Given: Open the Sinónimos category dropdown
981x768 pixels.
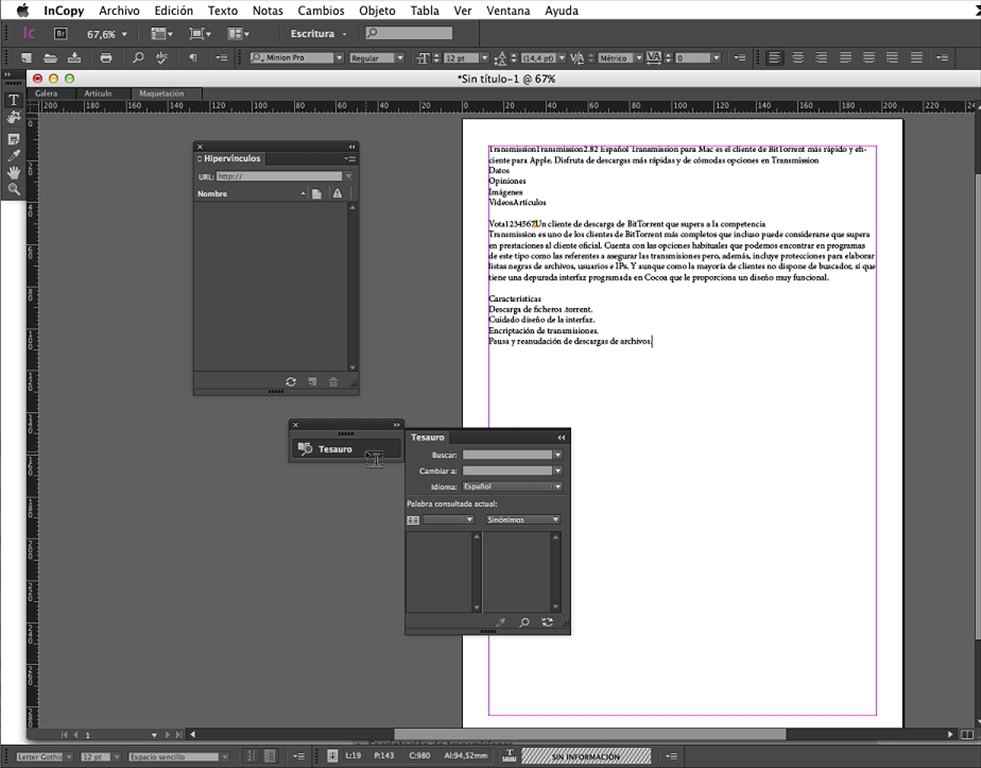Looking at the screenshot, I should (522, 520).
